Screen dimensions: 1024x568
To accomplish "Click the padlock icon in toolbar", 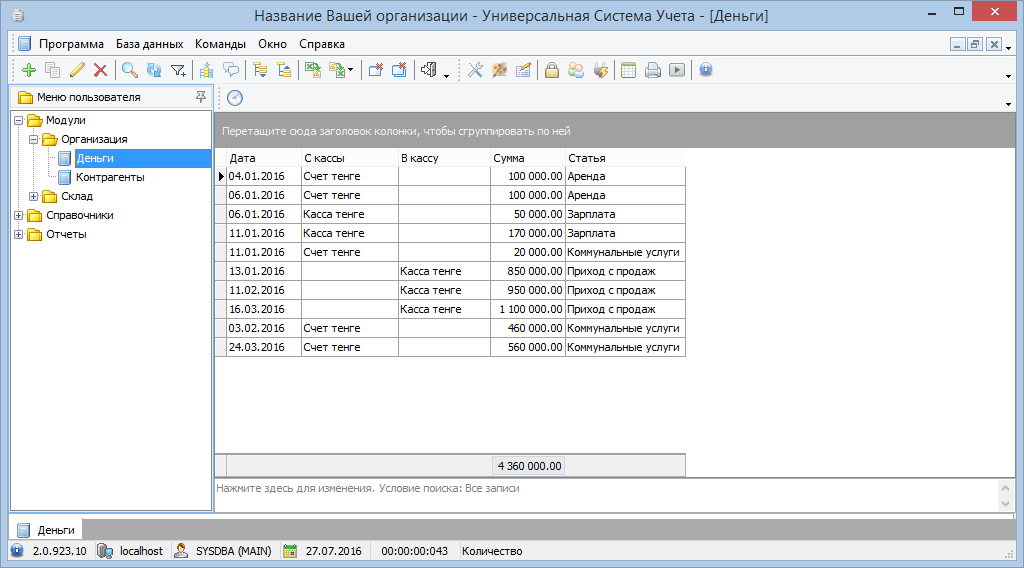I will [x=551, y=70].
